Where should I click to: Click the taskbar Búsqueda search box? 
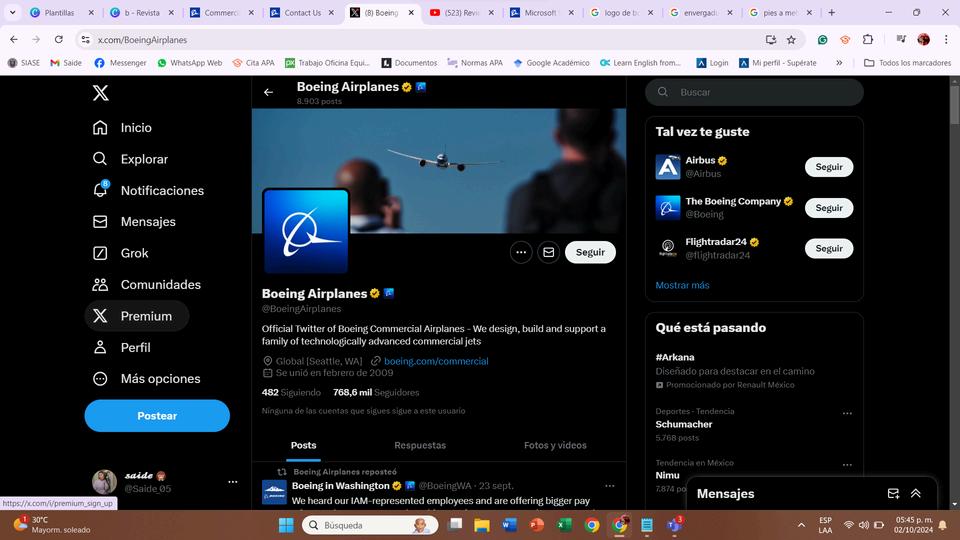point(370,525)
